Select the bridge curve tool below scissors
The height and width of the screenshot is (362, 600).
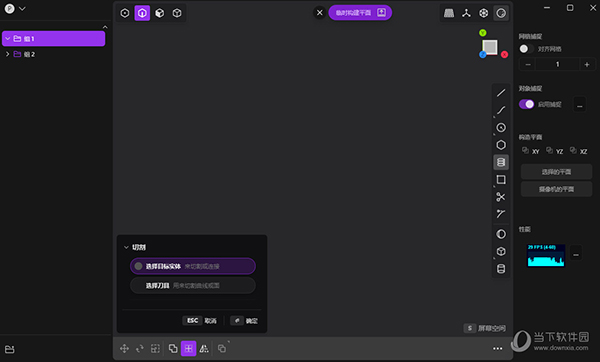coord(501,214)
